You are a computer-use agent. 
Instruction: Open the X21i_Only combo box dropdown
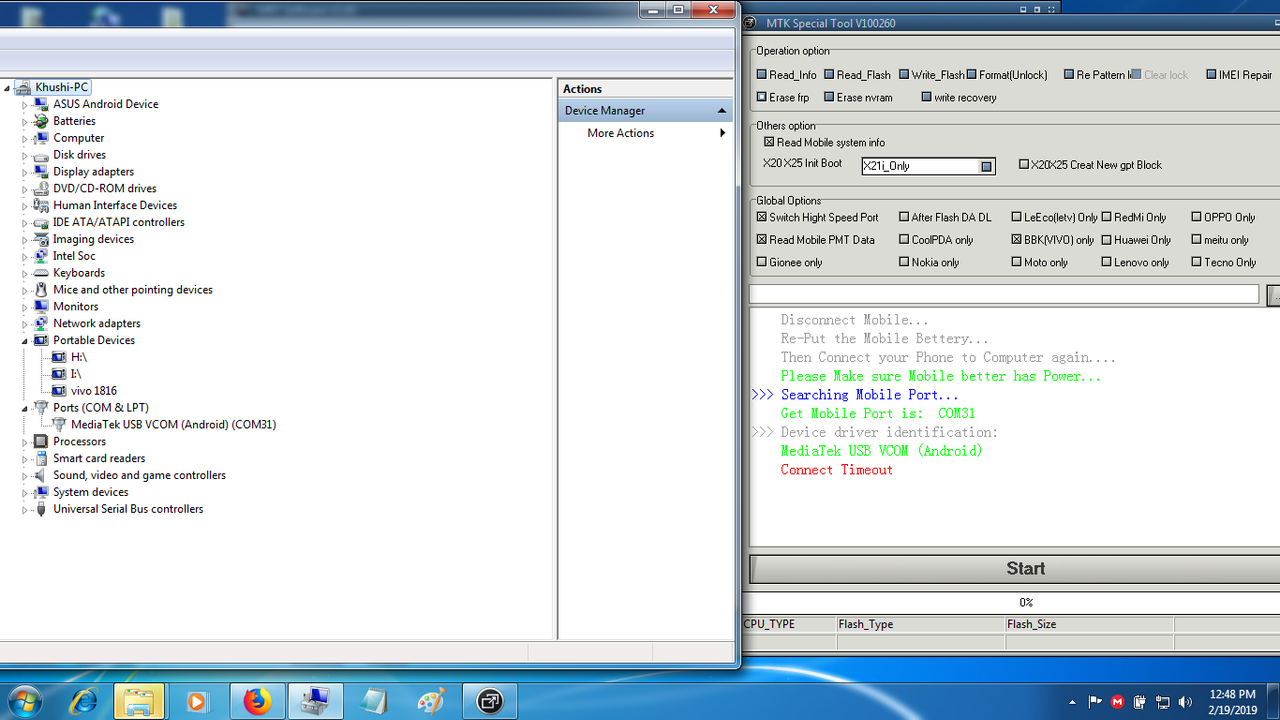pyautogui.click(x=987, y=166)
